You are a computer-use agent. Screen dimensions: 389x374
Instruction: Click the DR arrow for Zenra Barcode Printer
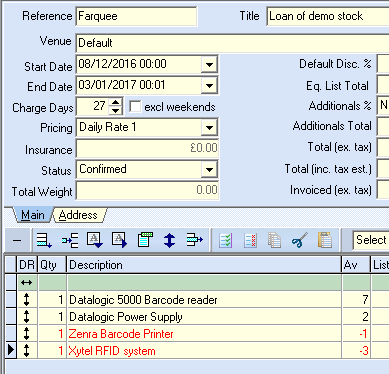[27, 333]
